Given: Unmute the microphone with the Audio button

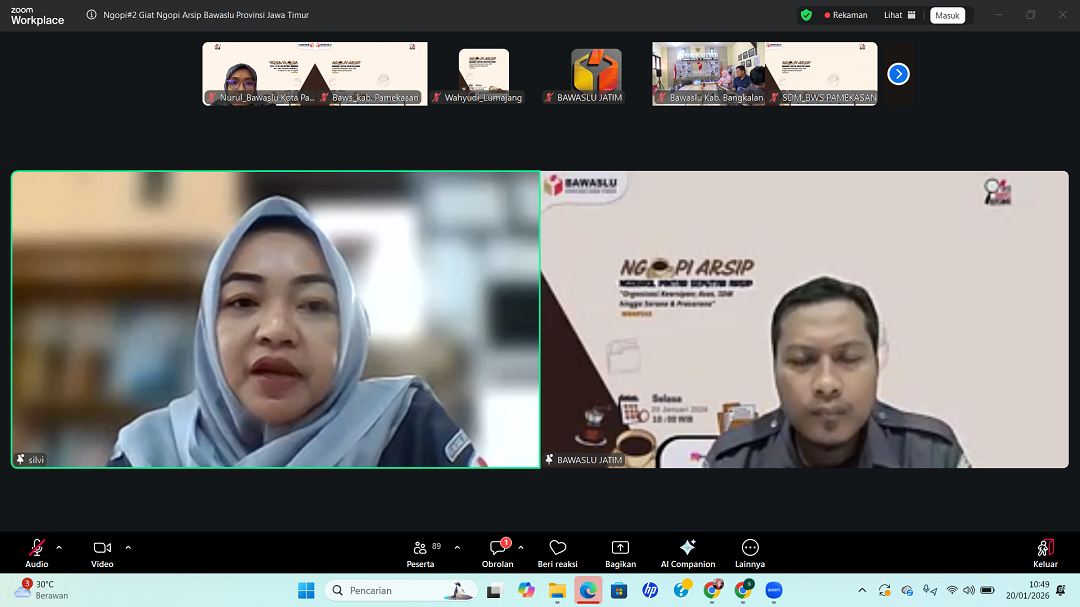Looking at the screenshot, I should 37,553.
